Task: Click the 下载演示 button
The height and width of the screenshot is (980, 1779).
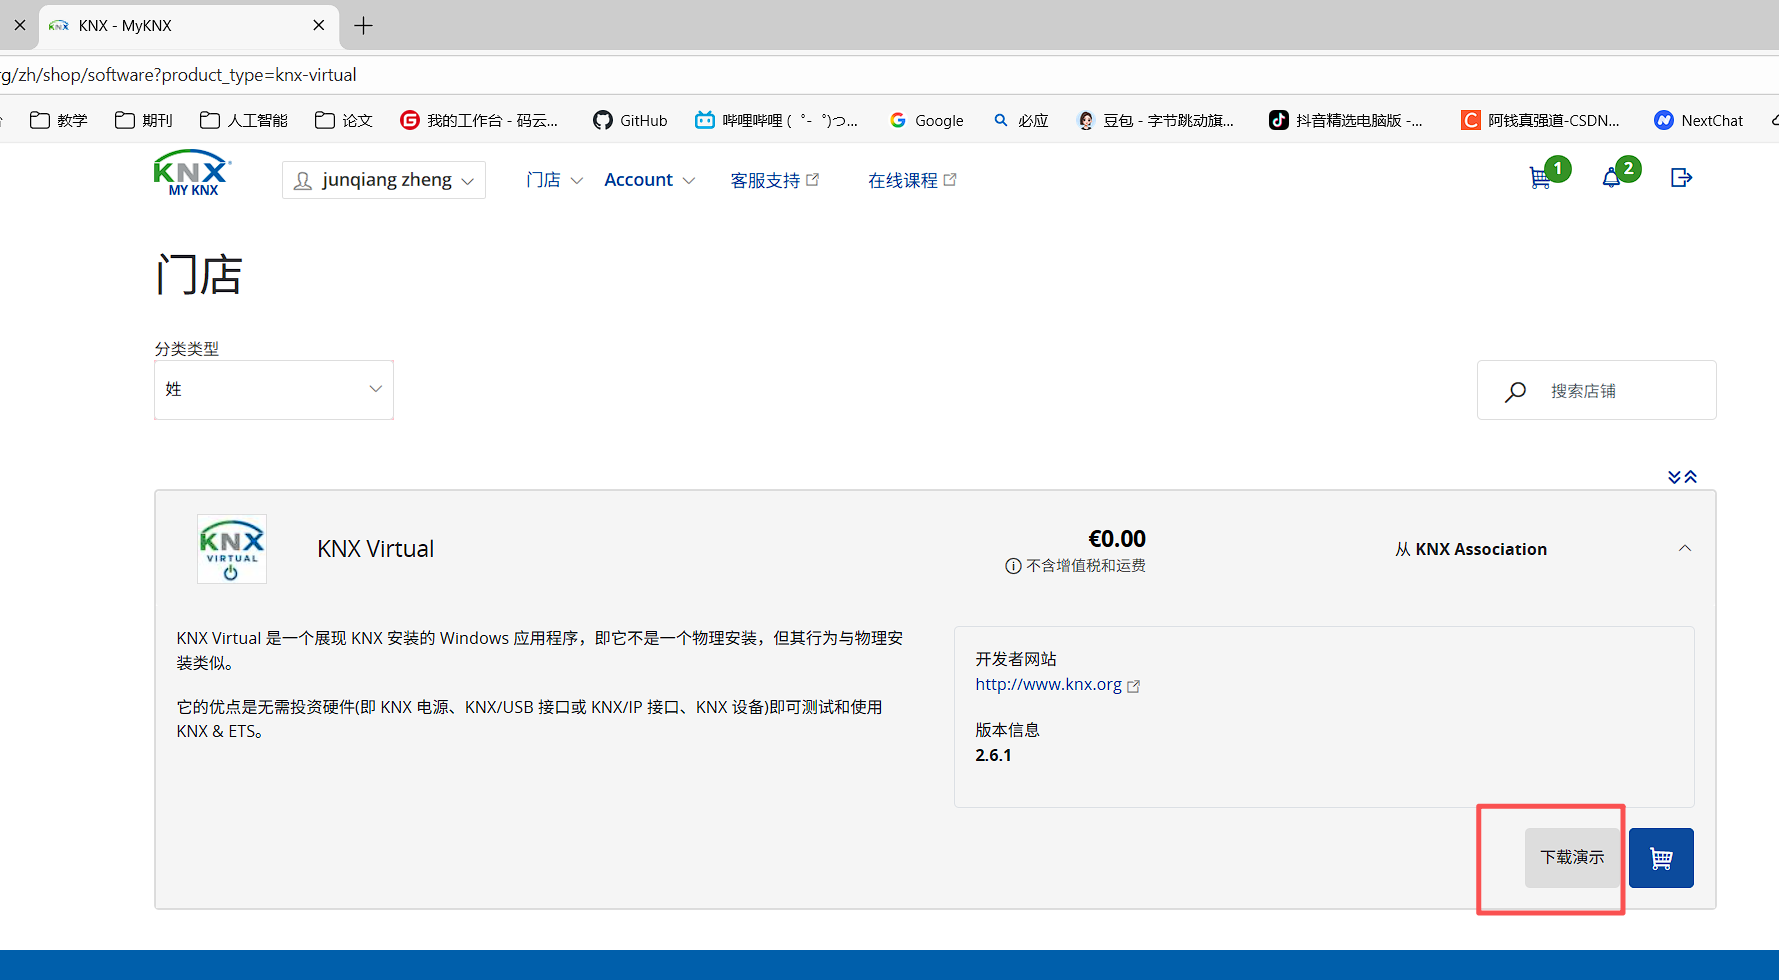Action: point(1572,858)
